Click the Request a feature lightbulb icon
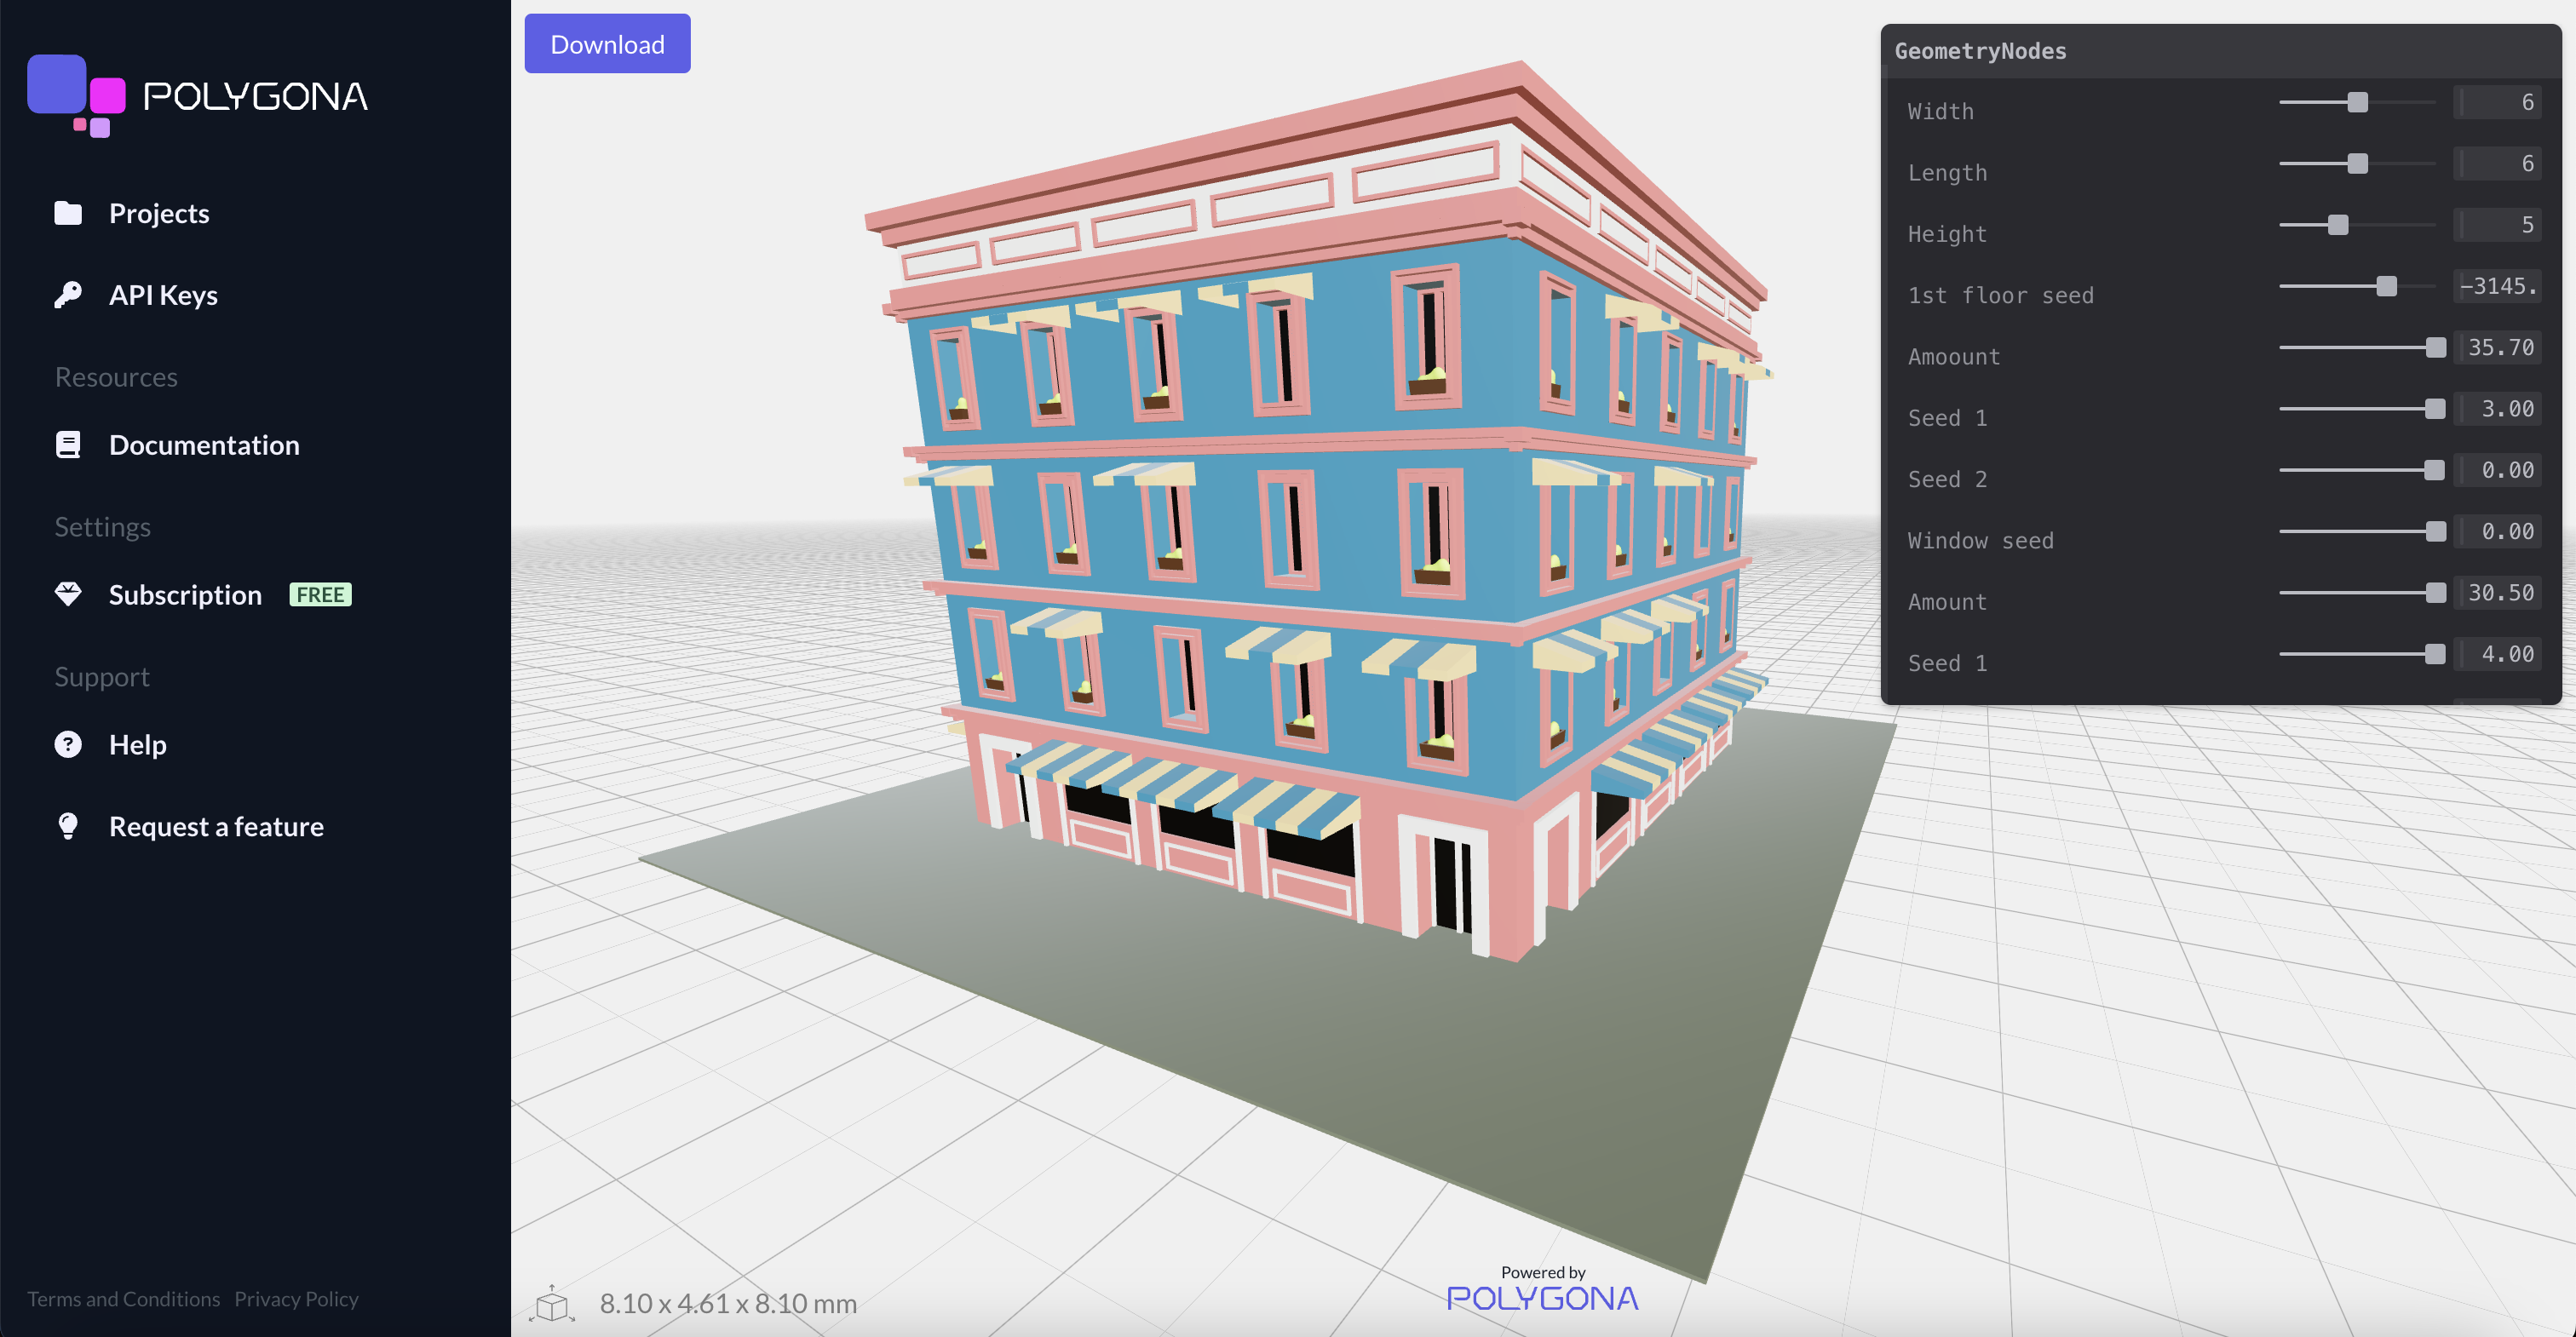 (x=68, y=827)
